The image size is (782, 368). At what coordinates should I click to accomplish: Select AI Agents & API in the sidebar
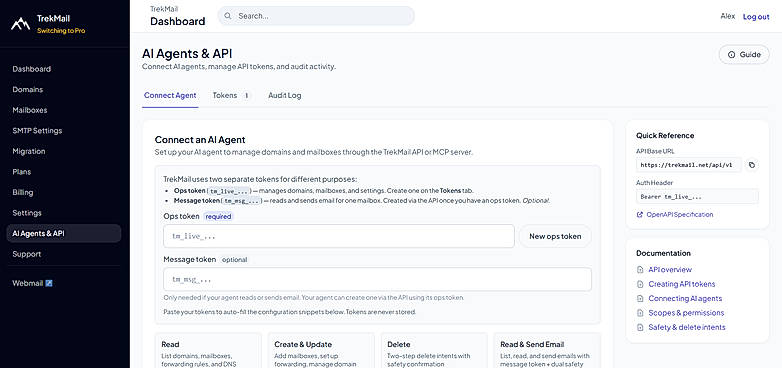[64, 233]
